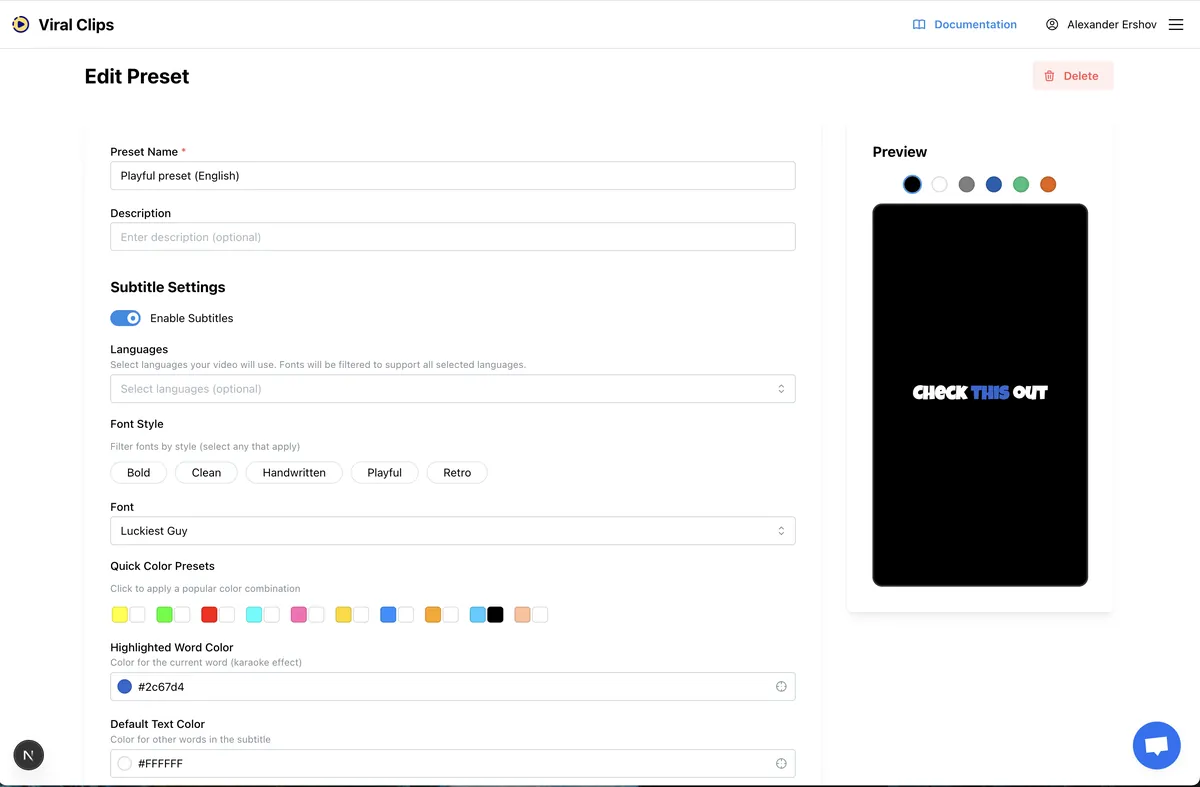Click the color picker icon in Default Text Color

(x=781, y=763)
